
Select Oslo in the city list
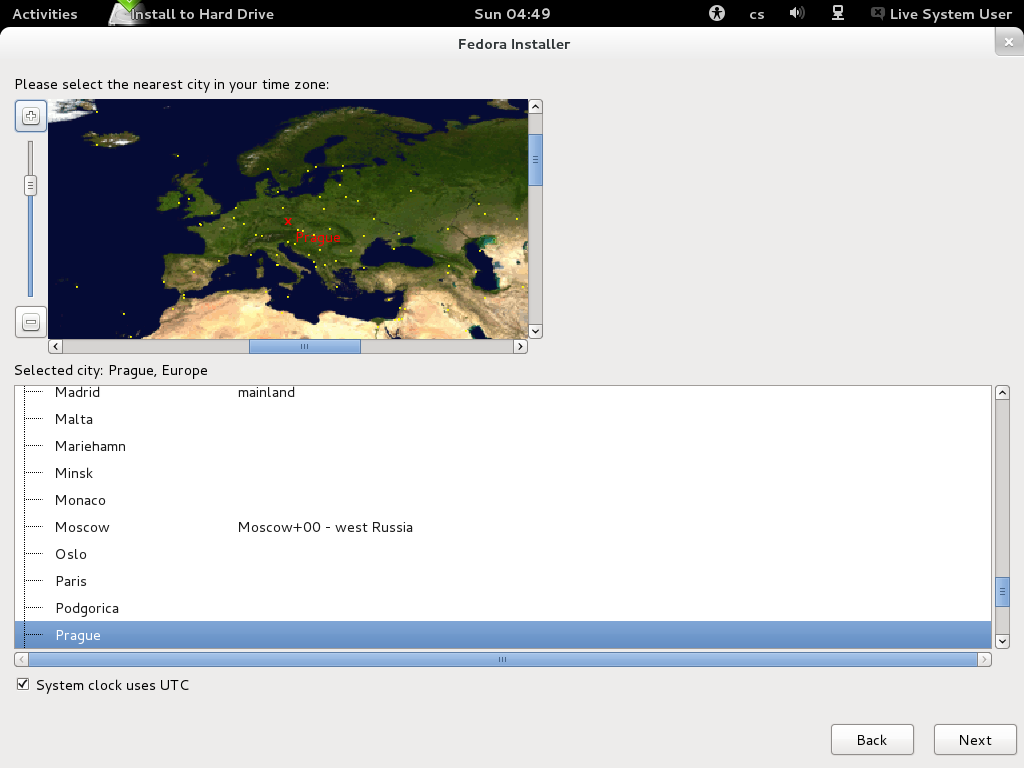[x=503, y=554]
